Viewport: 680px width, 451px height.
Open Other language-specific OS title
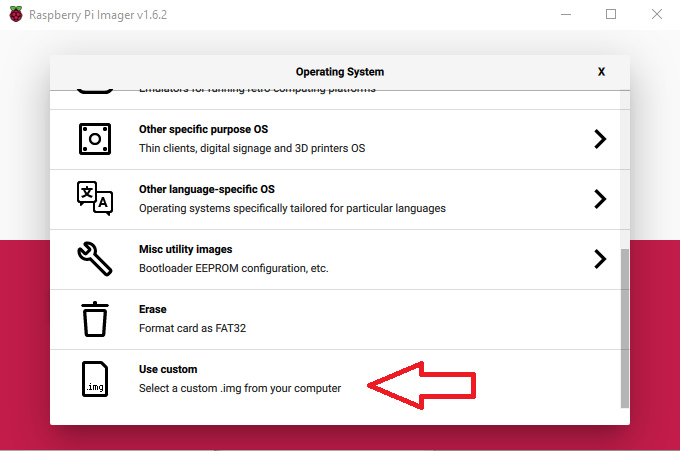click(207, 190)
